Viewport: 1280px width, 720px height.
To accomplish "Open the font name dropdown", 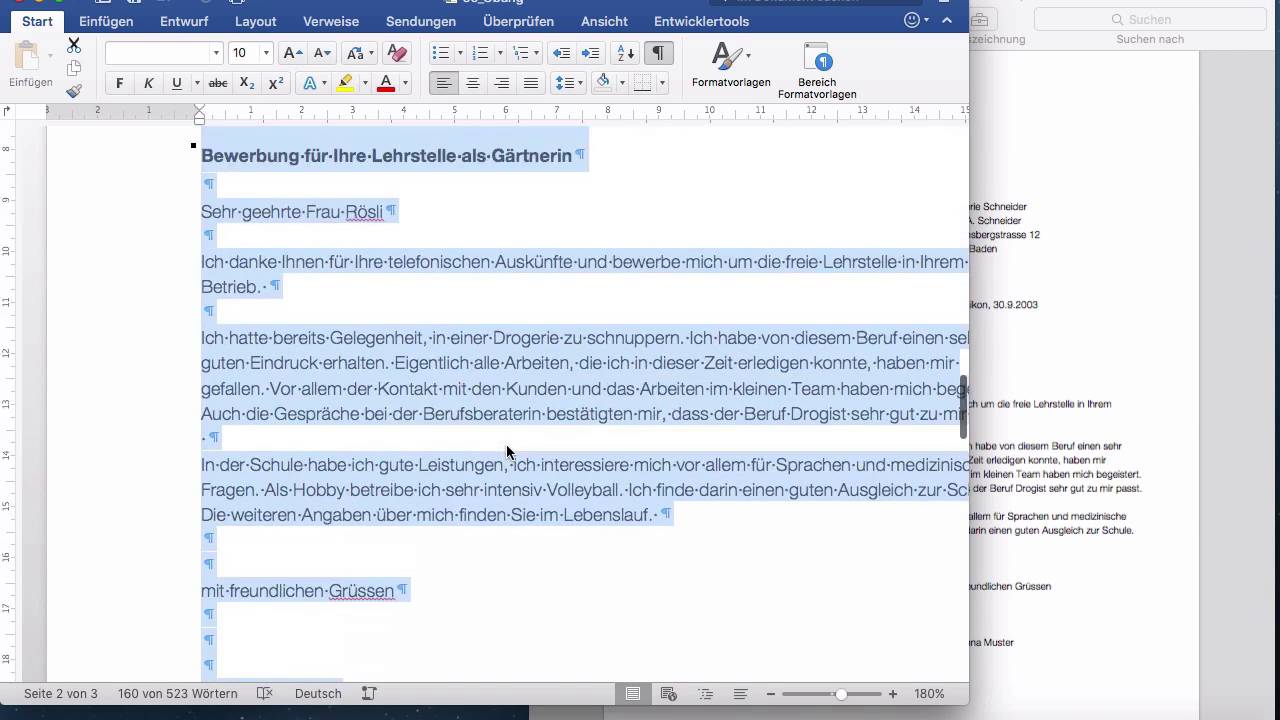I will (216, 53).
